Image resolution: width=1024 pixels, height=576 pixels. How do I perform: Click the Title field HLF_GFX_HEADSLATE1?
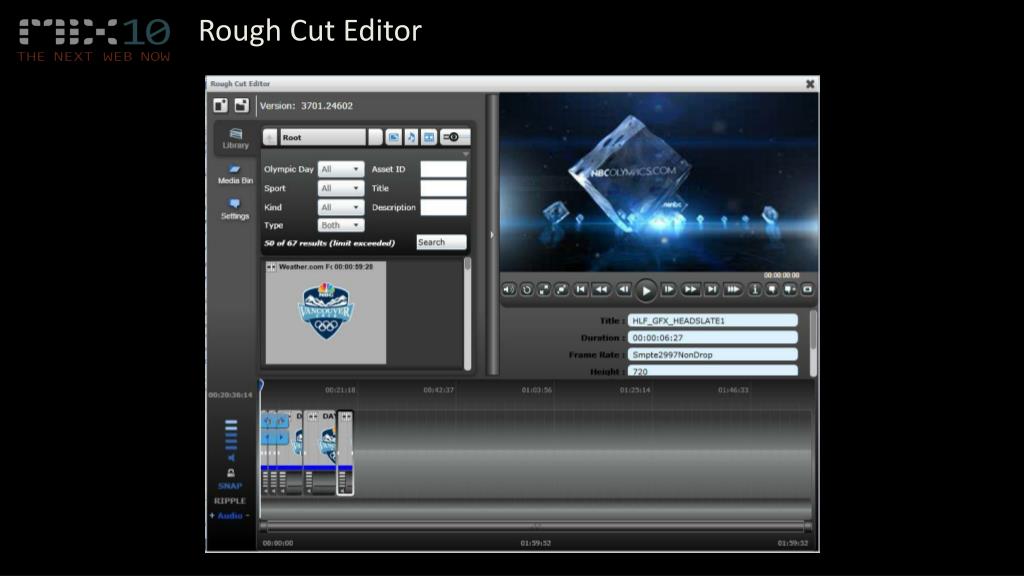[712, 321]
